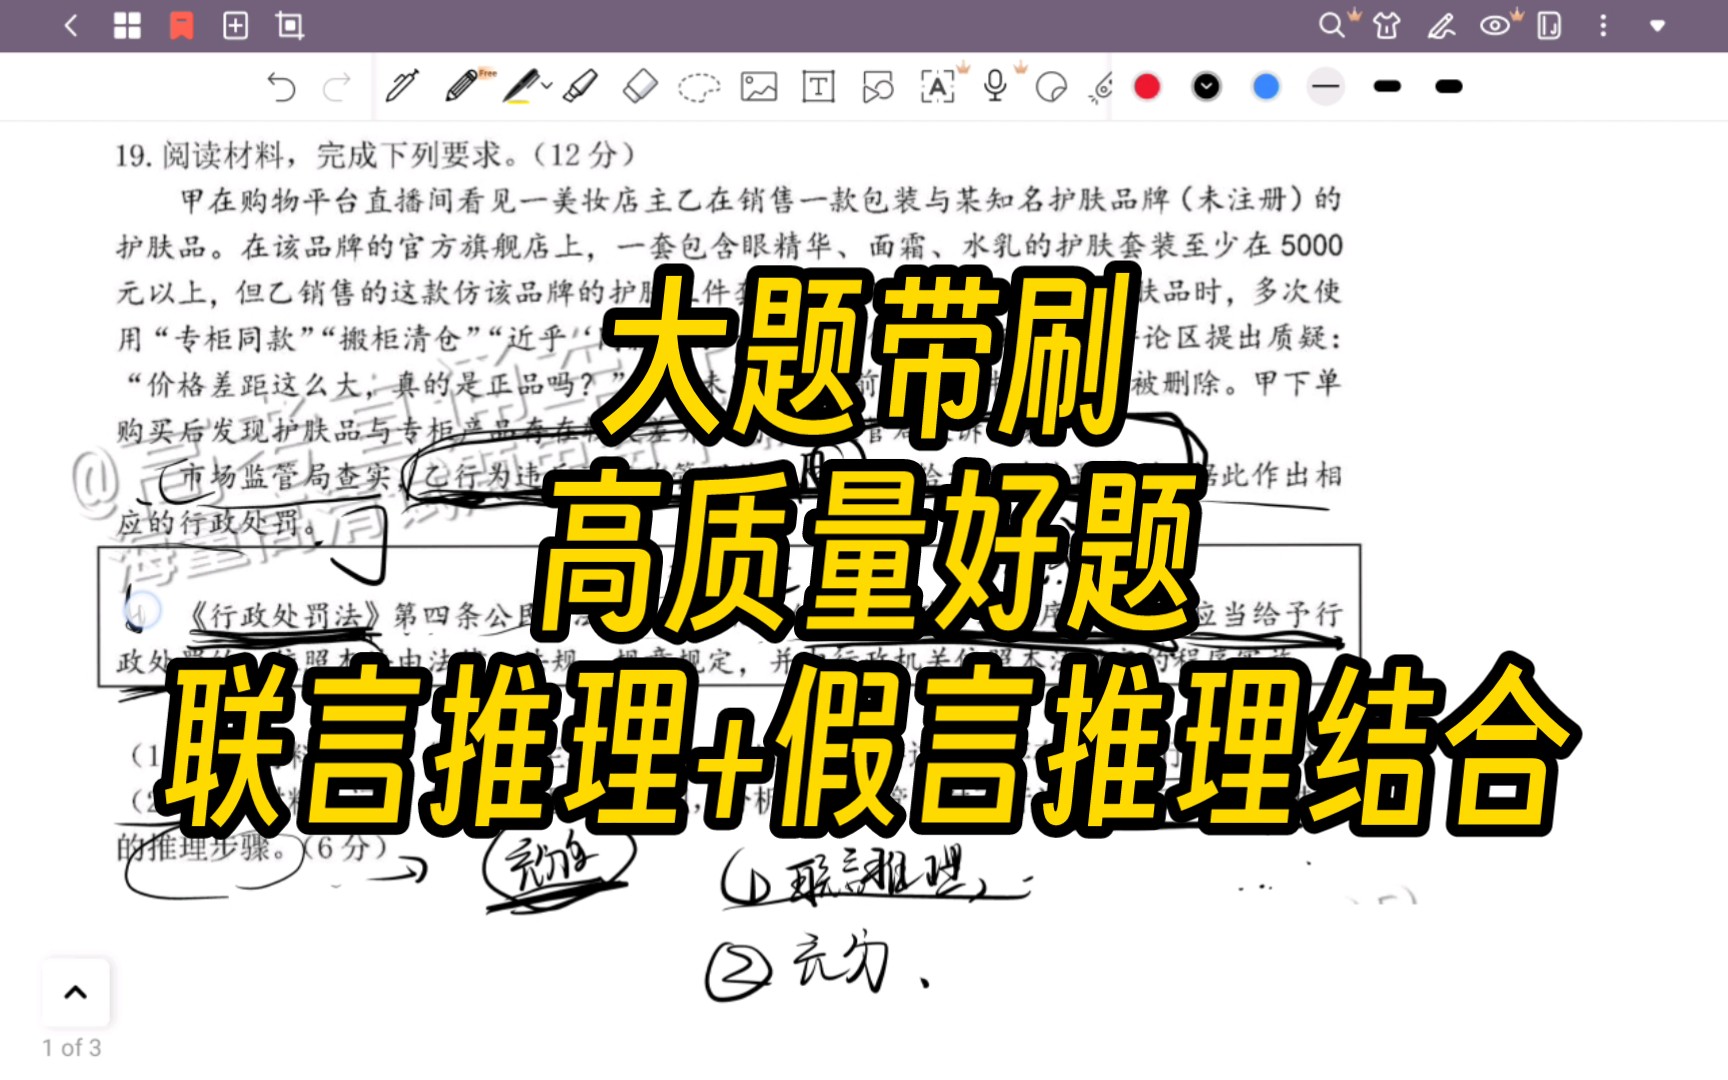This screenshot has height=1080, width=1728.
Task: Choose the blue pen color
Action: click(1266, 87)
